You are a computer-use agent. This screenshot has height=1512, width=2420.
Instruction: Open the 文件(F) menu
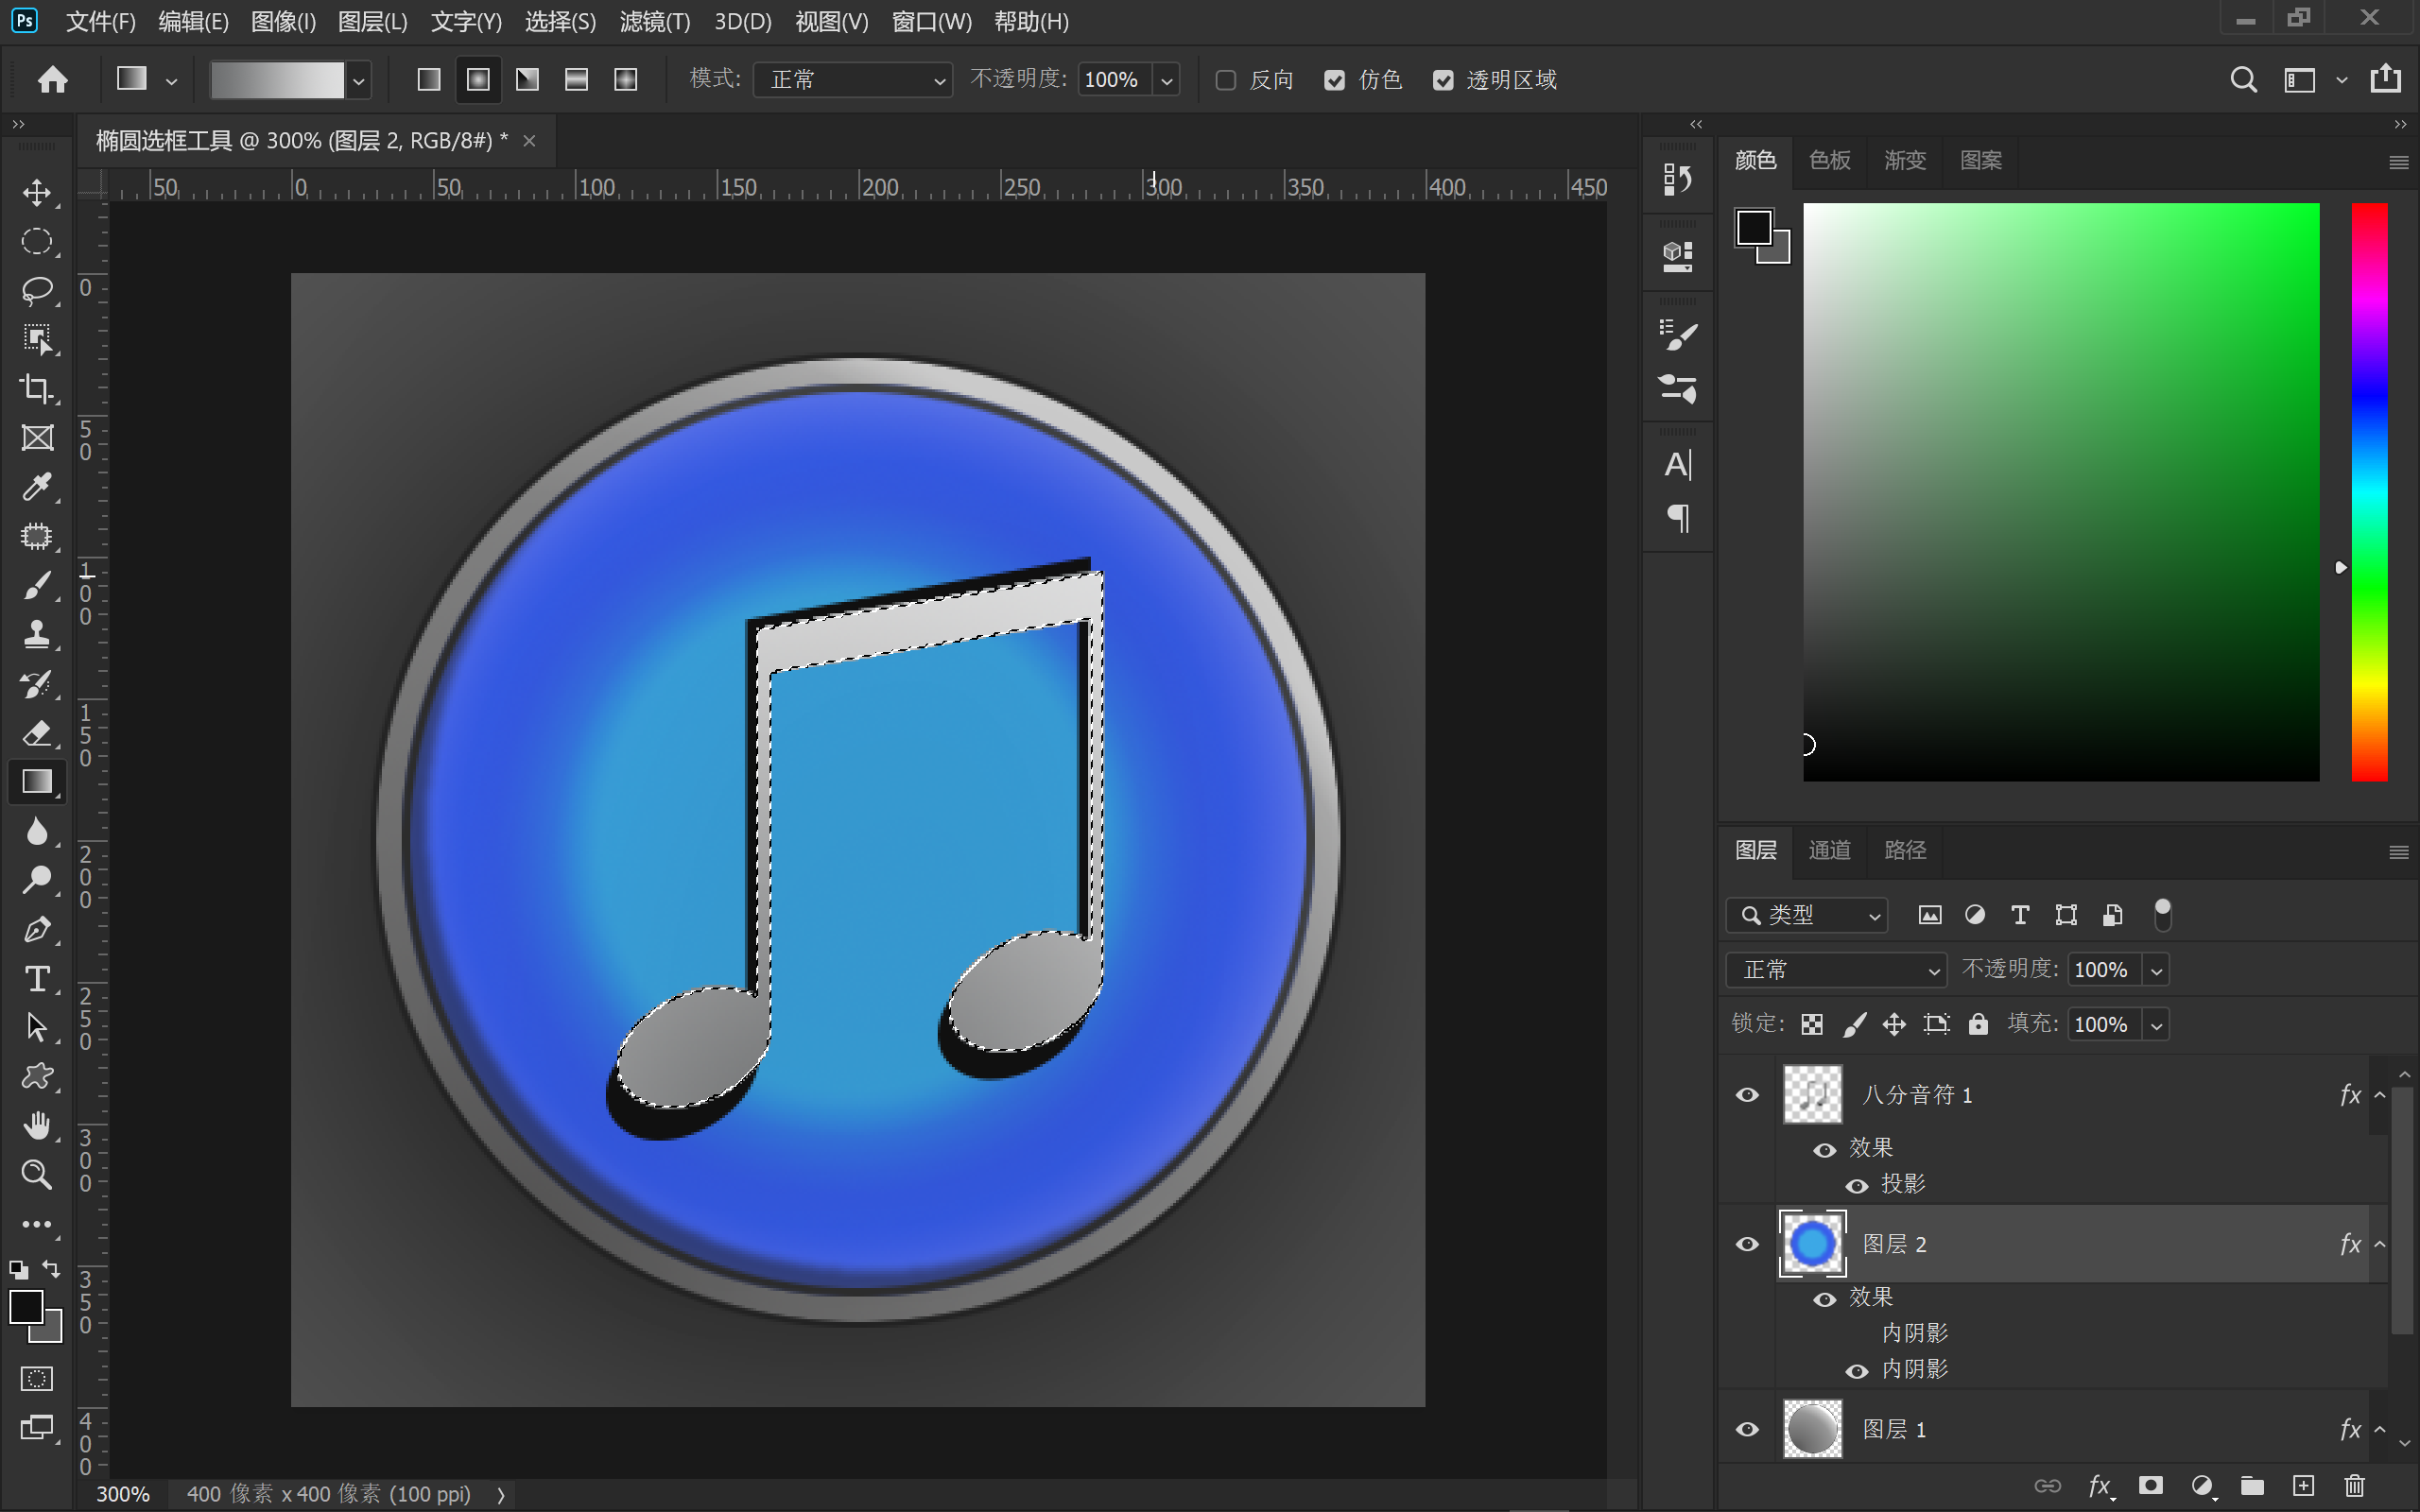pyautogui.click(x=100, y=21)
